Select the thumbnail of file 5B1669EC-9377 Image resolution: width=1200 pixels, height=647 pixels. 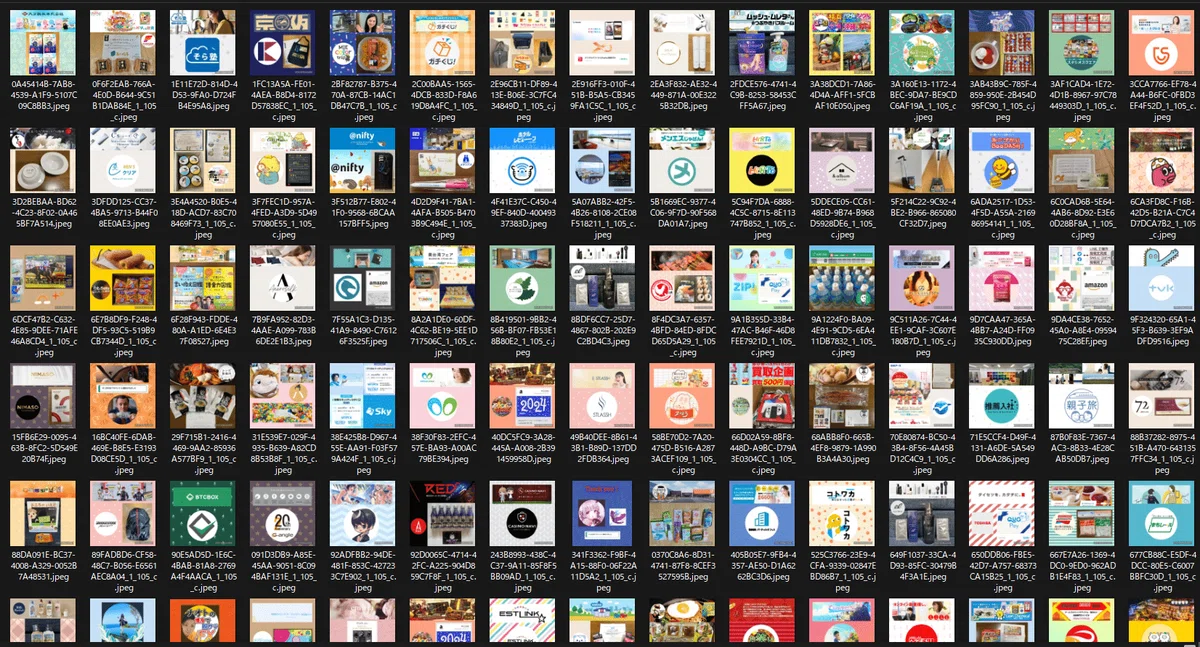click(x=683, y=160)
